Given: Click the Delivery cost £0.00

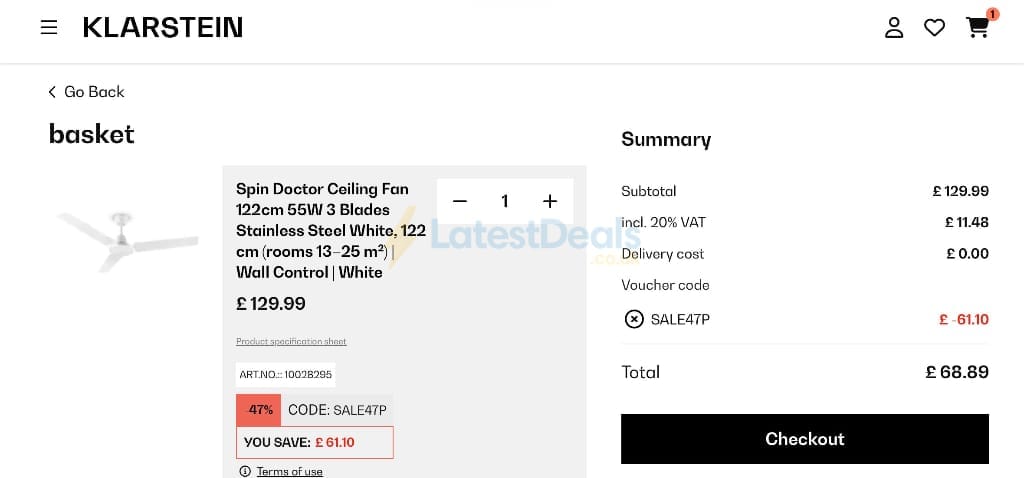Looking at the screenshot, I should [967, 253].
